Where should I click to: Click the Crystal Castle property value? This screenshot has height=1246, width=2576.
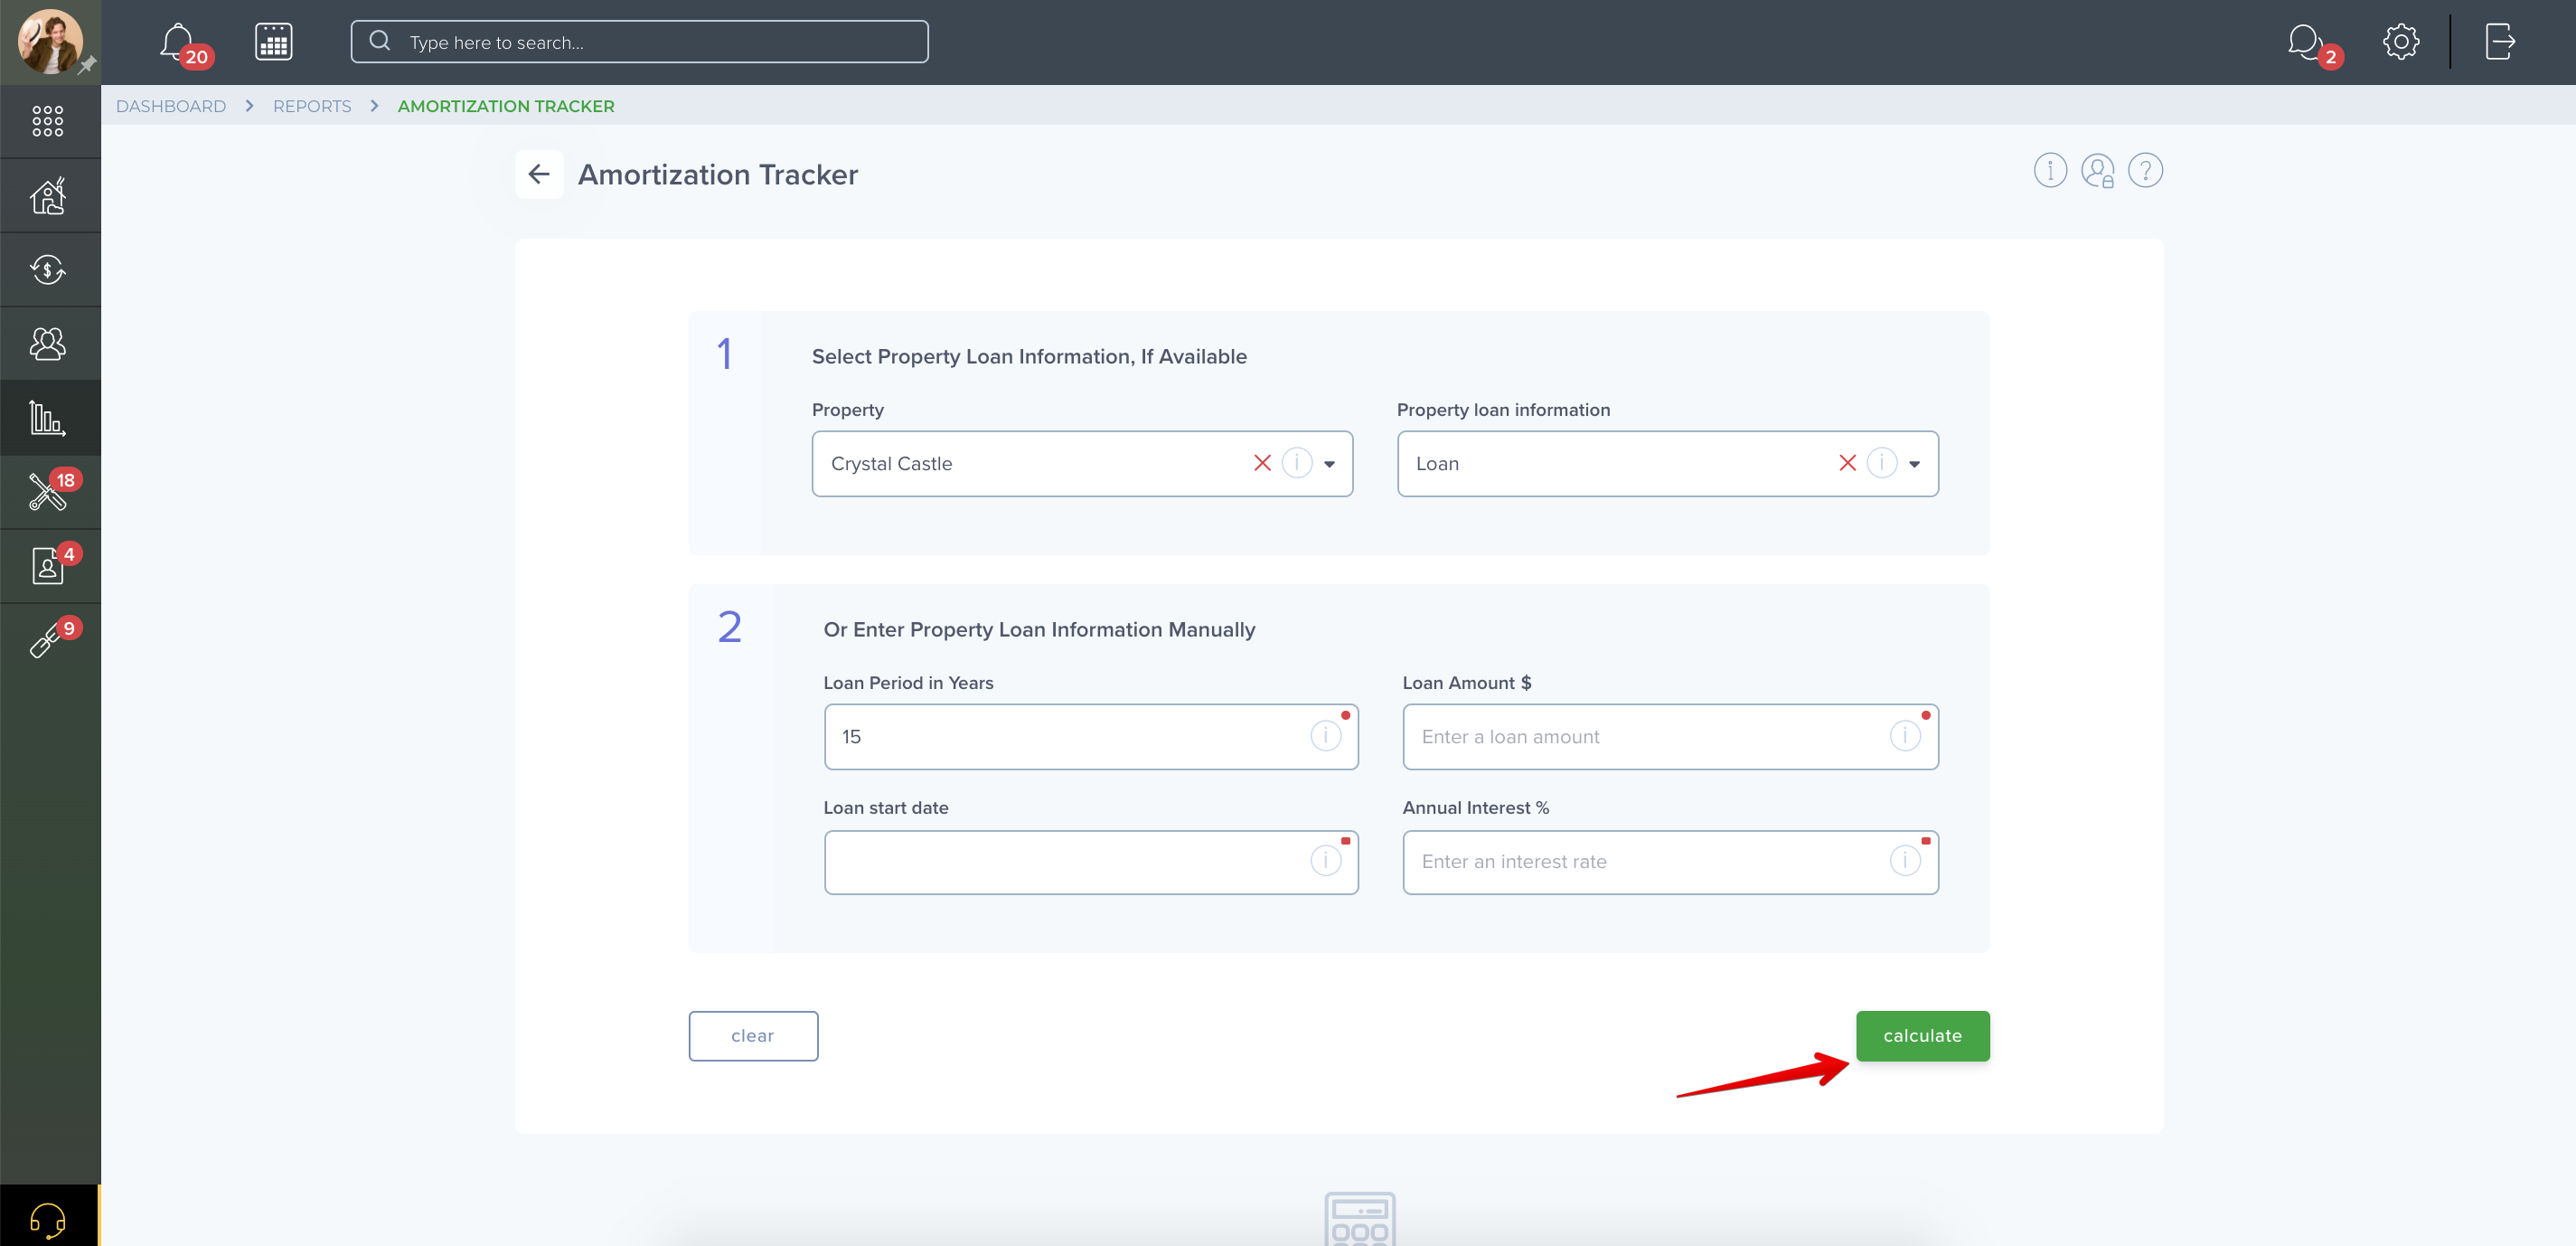coord(891,464)
